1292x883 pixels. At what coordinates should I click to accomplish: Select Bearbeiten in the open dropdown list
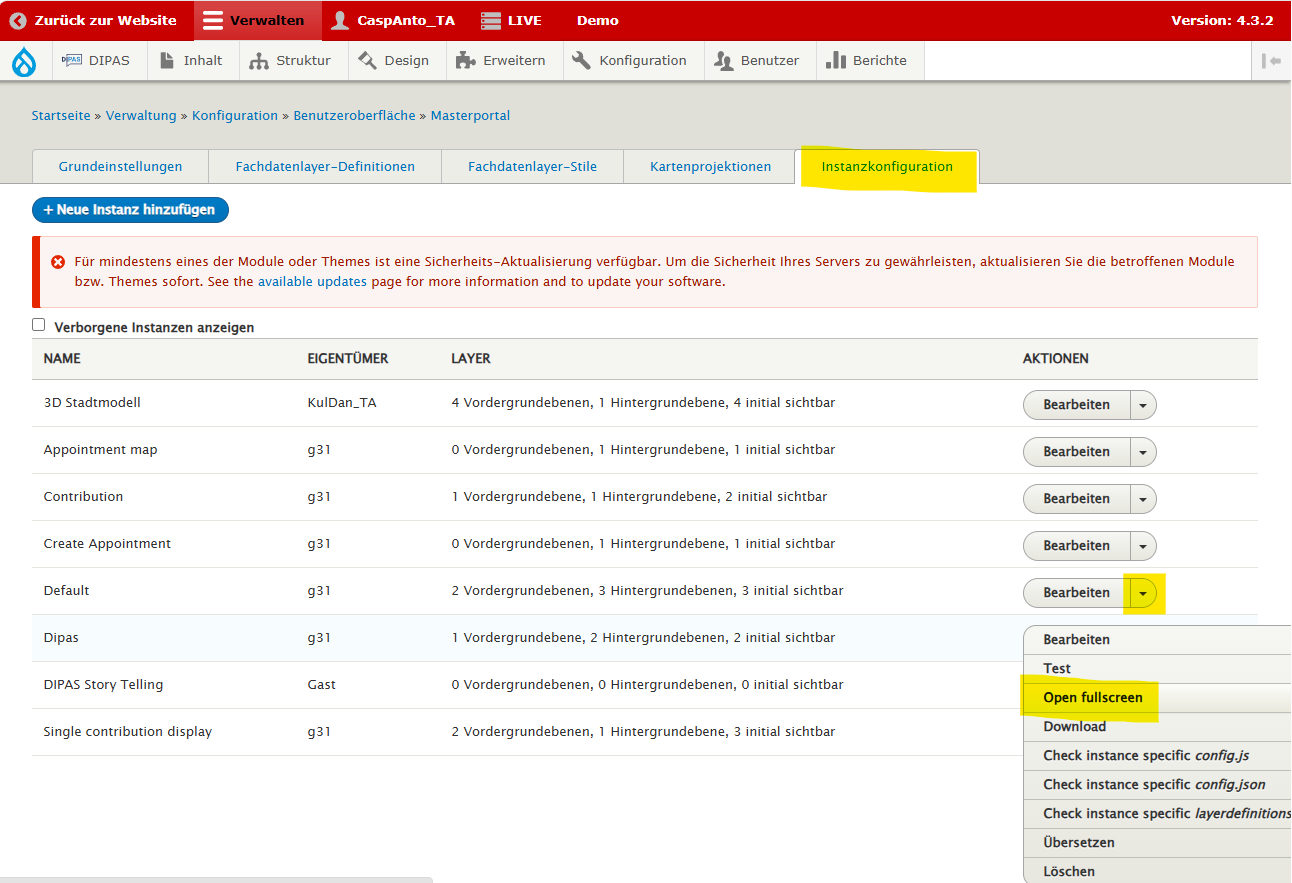coord(1157,640)
